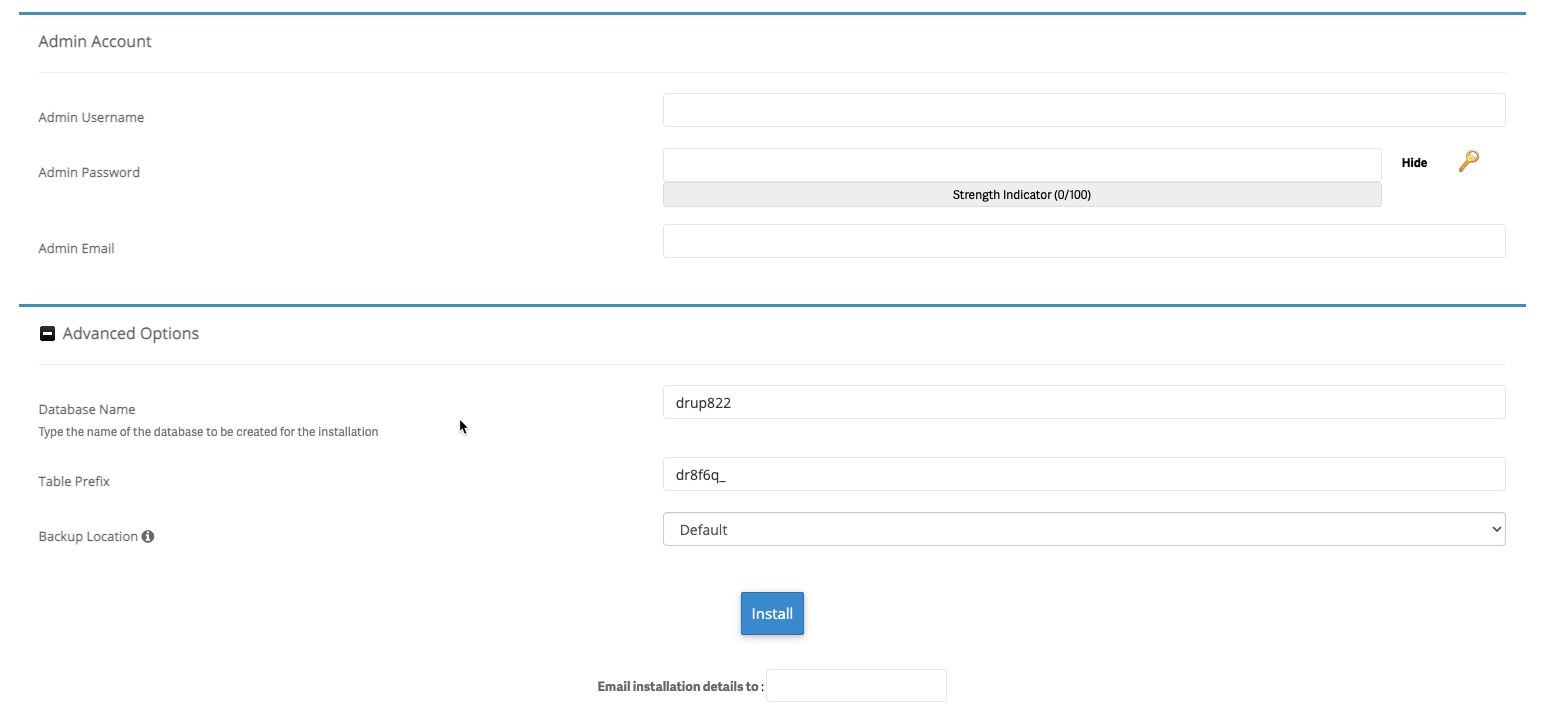
Task: Click the database name help text
Action: click(208, 432)
